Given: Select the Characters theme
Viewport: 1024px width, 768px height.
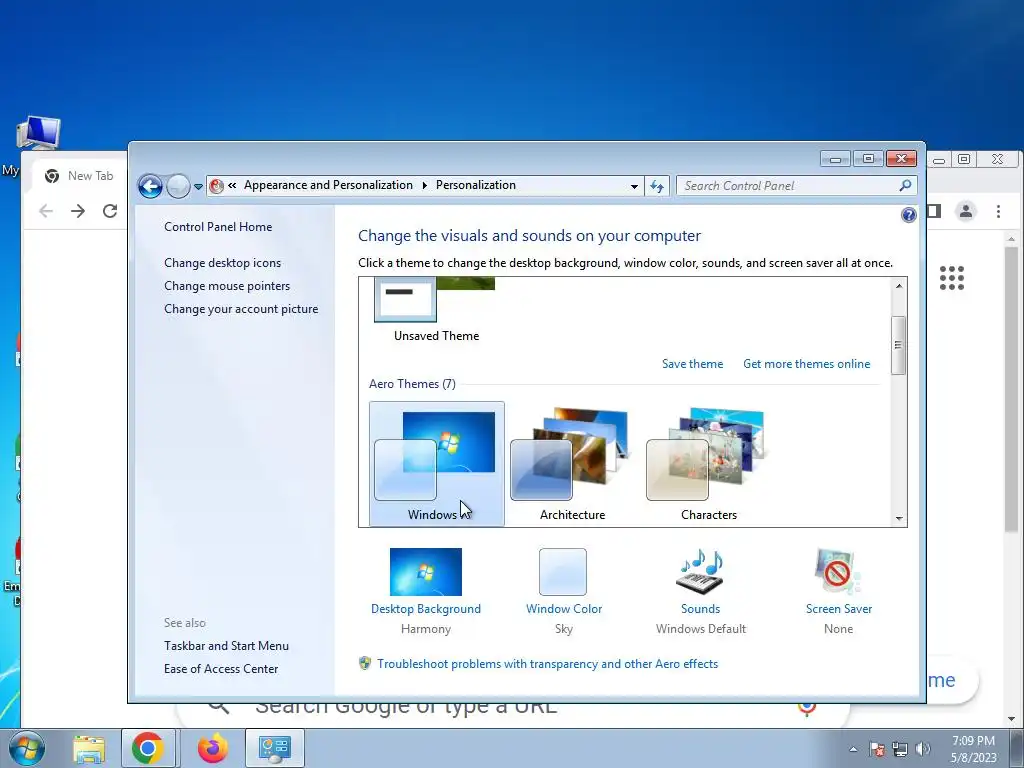Looking at the screenshot, I should (708, 464).
